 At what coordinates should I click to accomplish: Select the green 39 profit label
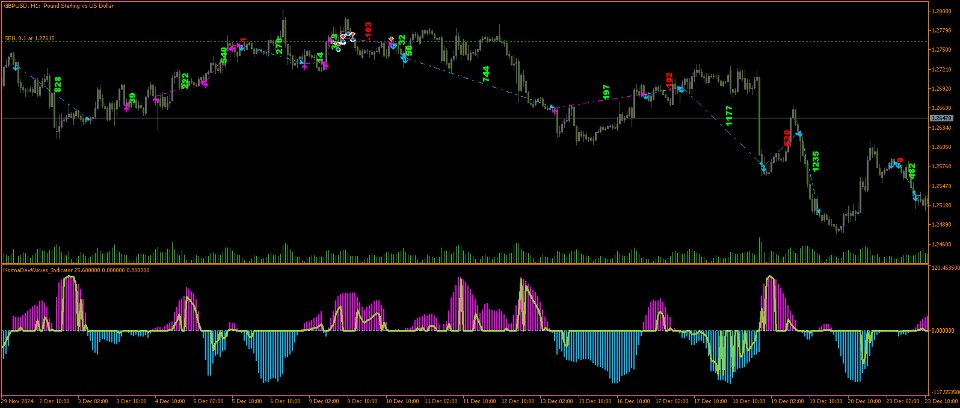coord(132,99)
